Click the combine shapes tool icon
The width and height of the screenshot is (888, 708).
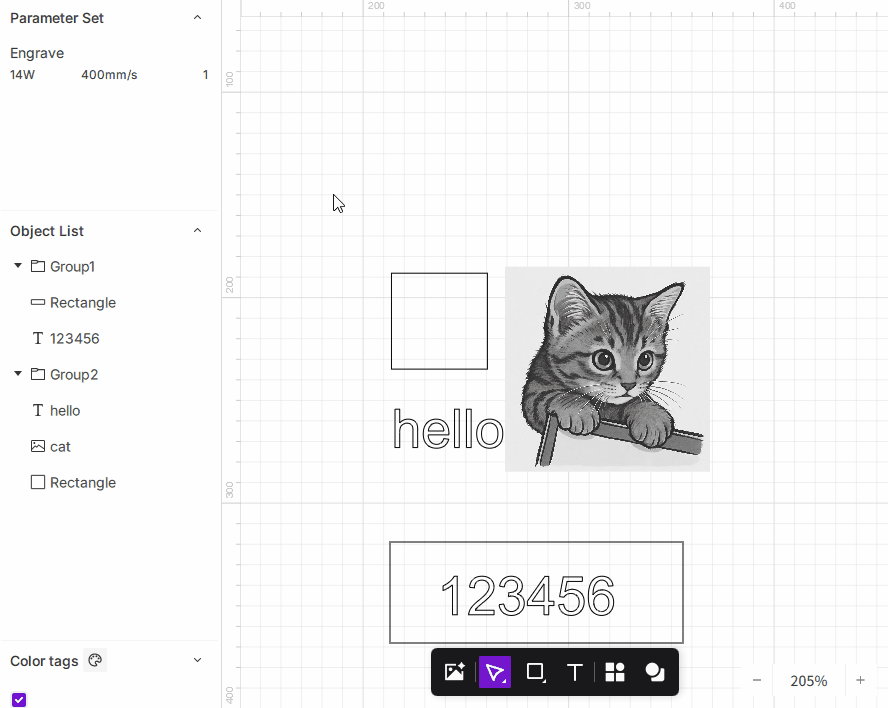pos(655,672)
